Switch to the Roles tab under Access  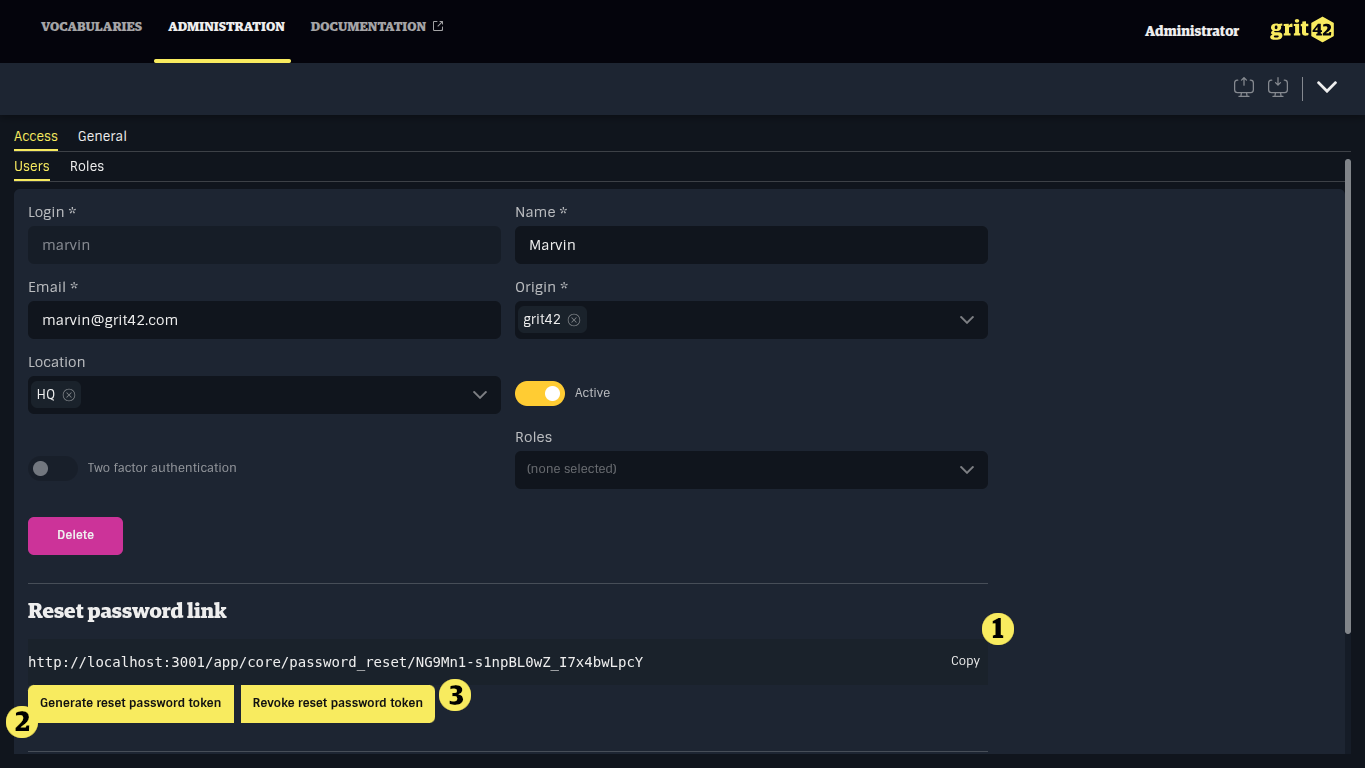click(87, 166)
